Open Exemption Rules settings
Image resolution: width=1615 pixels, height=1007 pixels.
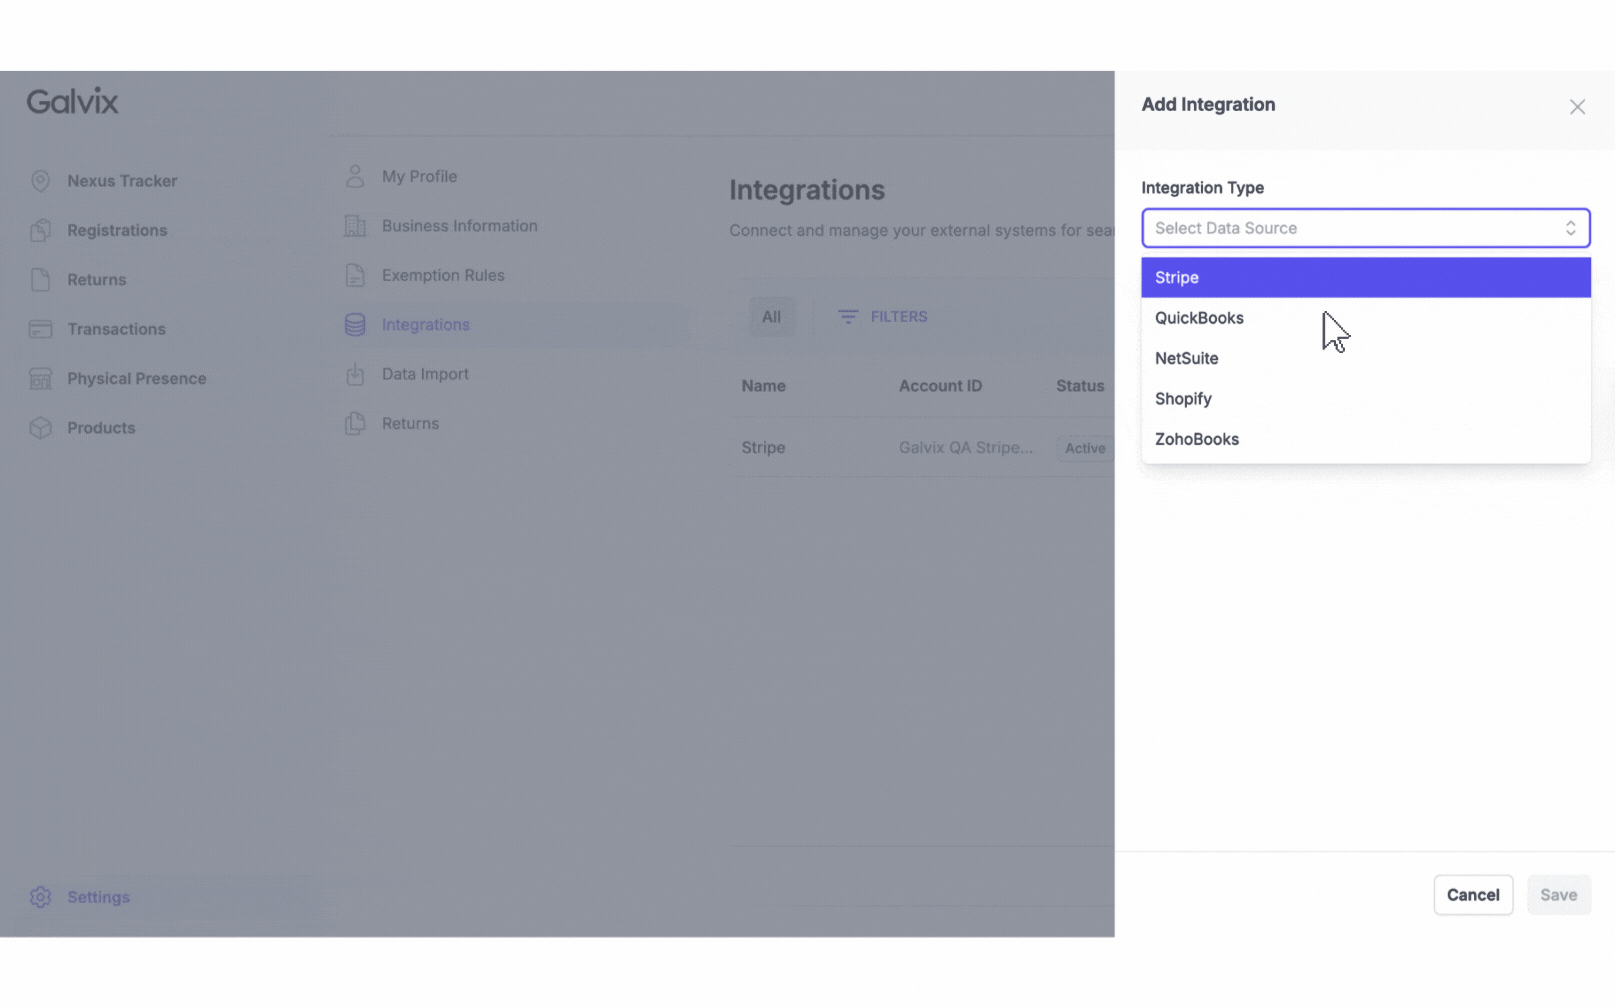[x=443, y=275]
